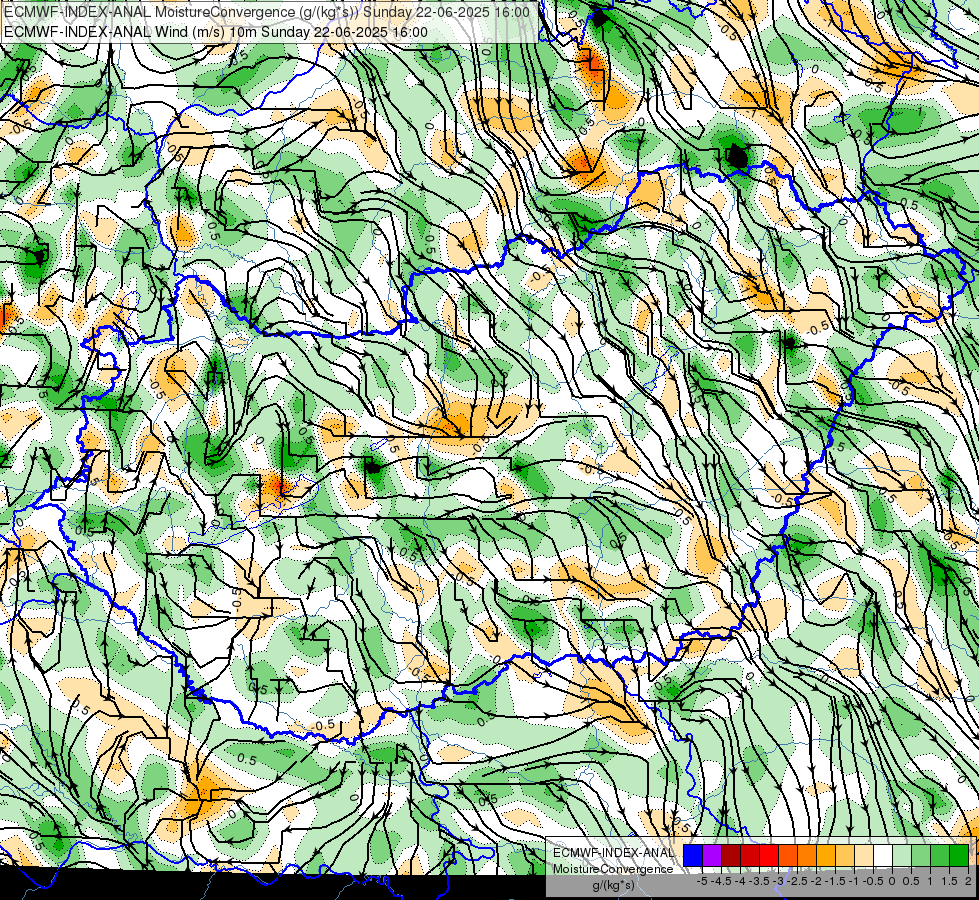Select the legend swatch between -3 and -2.5
This screenshot has width=979, height=900.
click(x=788, y=855)
